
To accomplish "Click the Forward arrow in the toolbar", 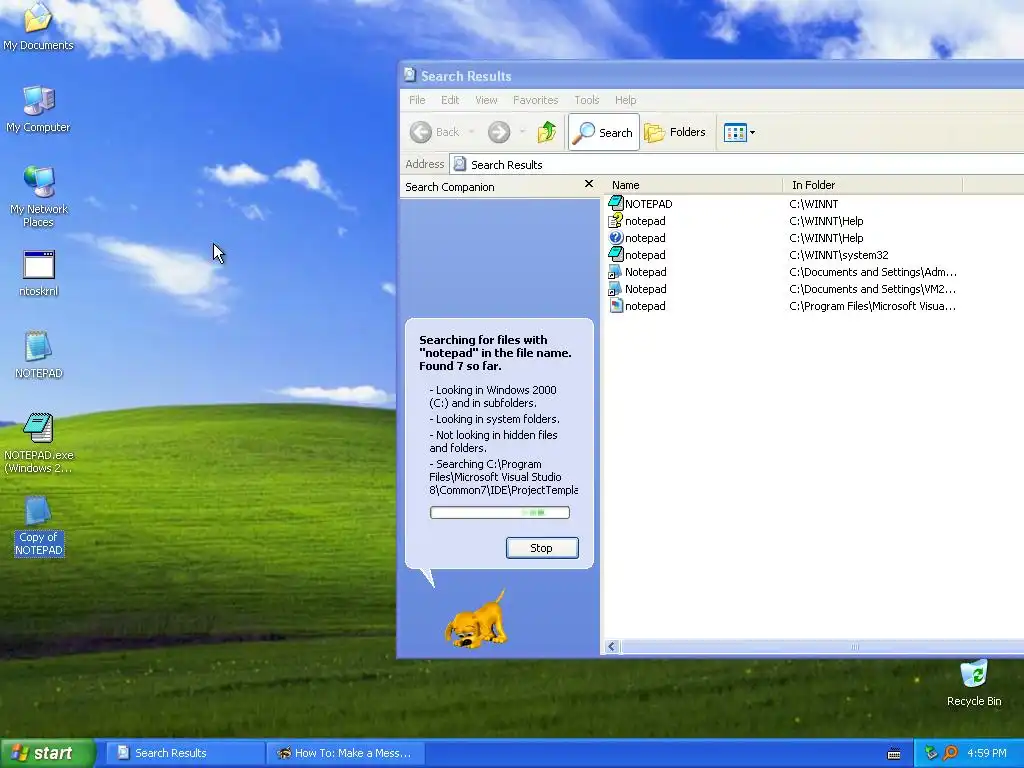I will pos(499,132).
